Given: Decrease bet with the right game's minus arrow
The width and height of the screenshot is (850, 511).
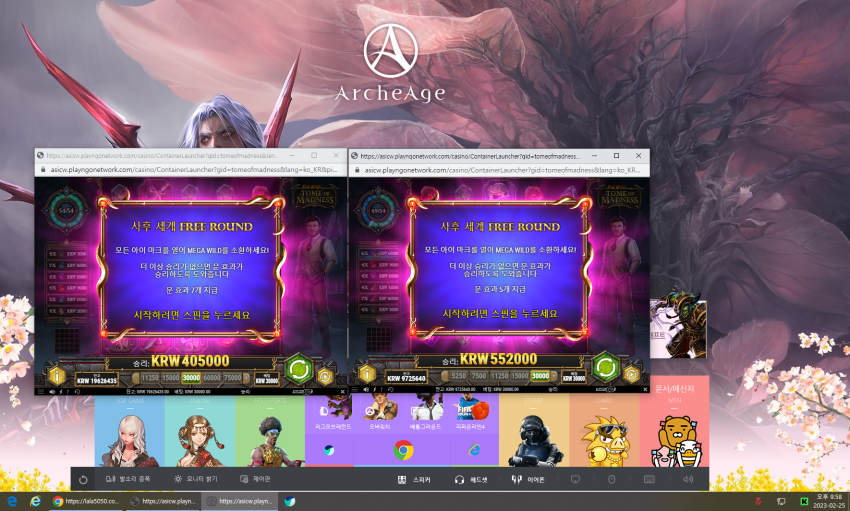Looking at the screenshot, I should click(x=445, y=376).
